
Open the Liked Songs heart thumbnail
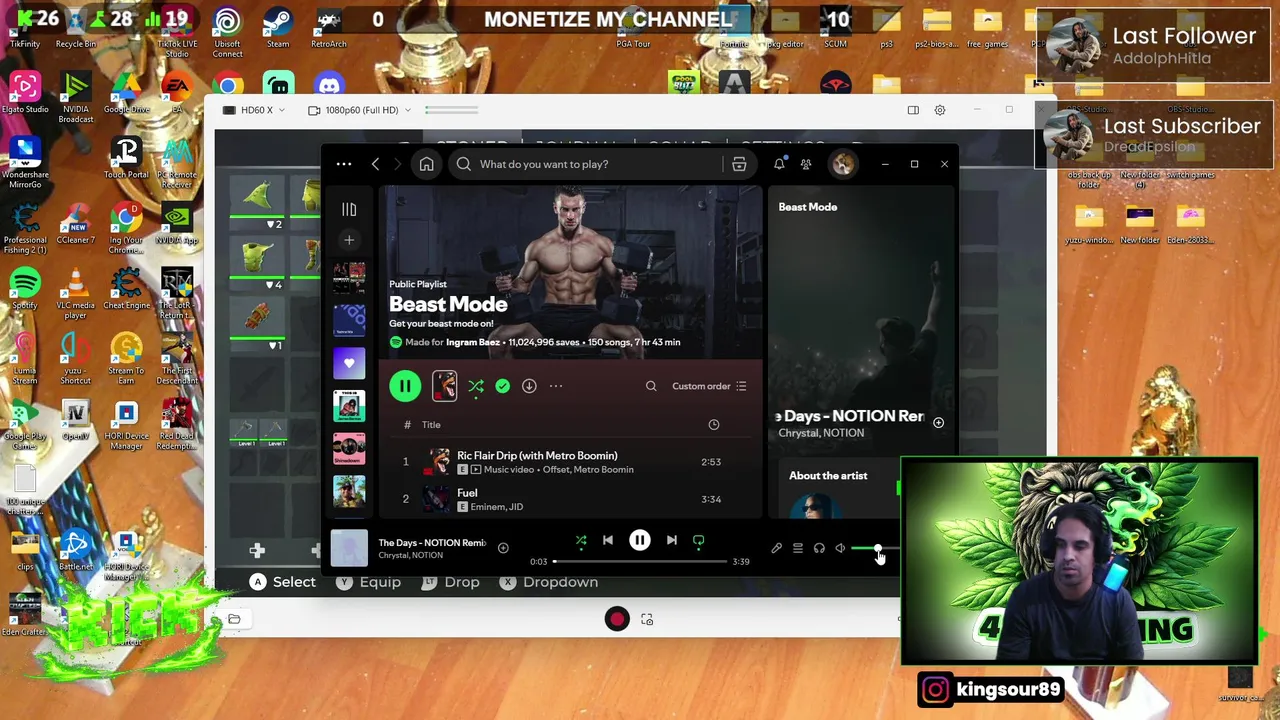[x=349, y=363]
